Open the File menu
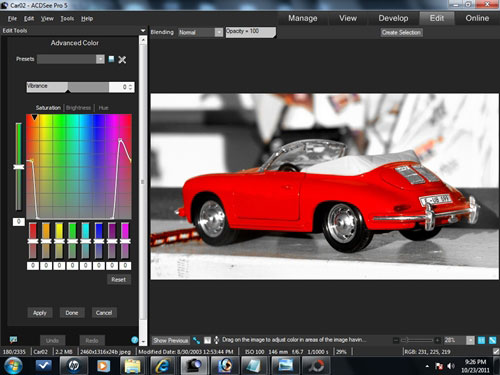Viewport: 500px width, 375px height. coord(12,18)
